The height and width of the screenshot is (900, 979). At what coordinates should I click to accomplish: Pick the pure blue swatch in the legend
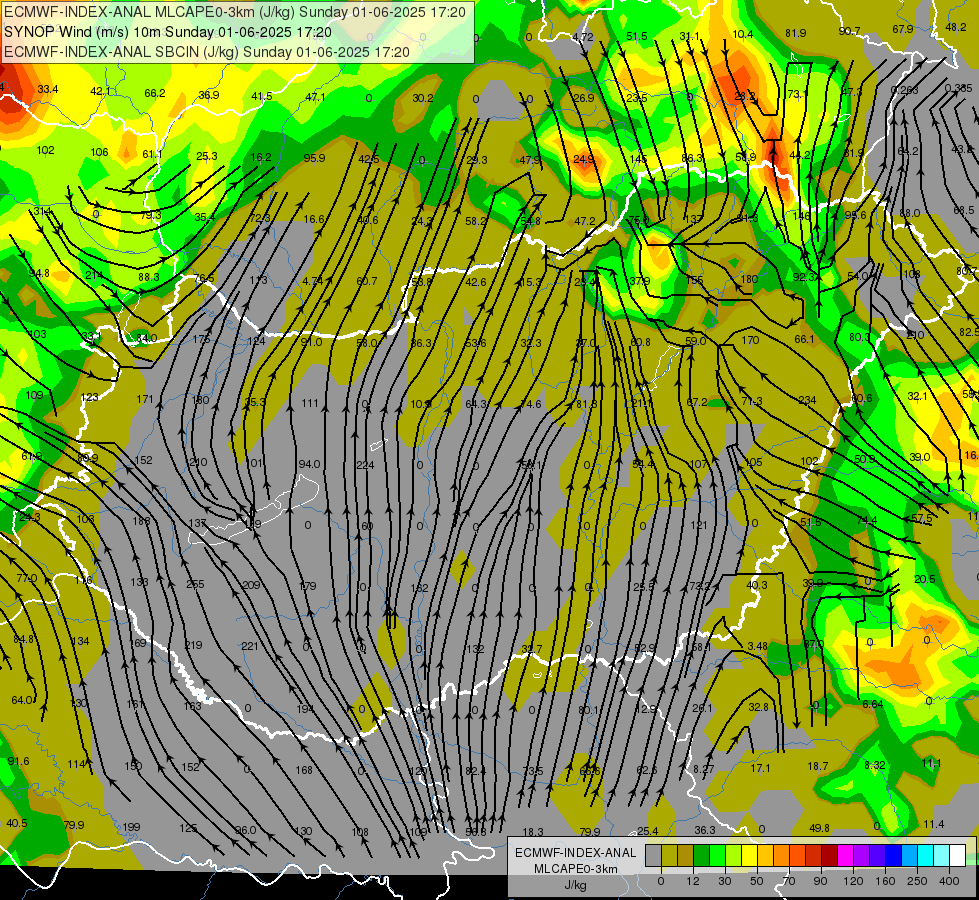(x=894, y=856)
